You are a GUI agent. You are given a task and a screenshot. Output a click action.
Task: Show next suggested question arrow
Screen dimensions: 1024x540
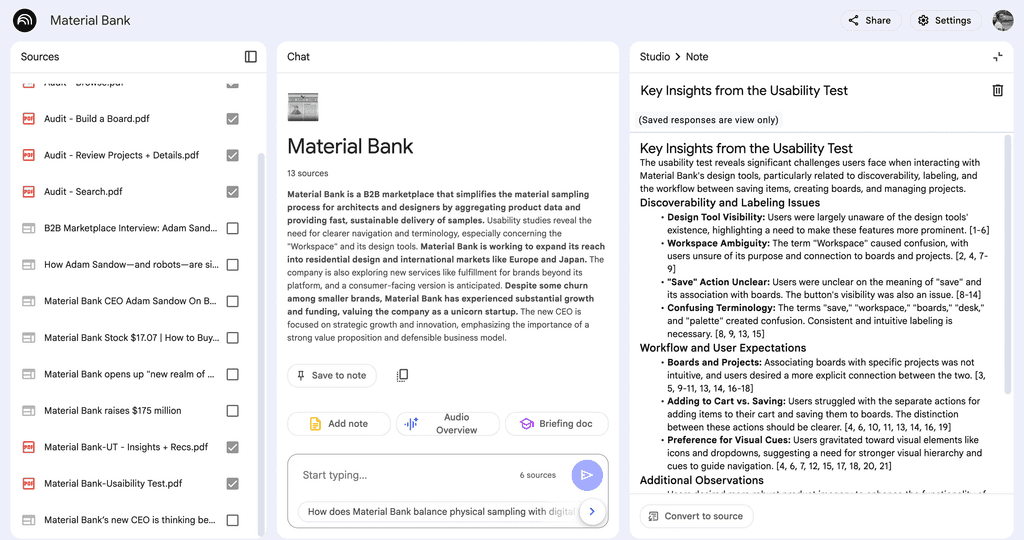pos(592,512)
